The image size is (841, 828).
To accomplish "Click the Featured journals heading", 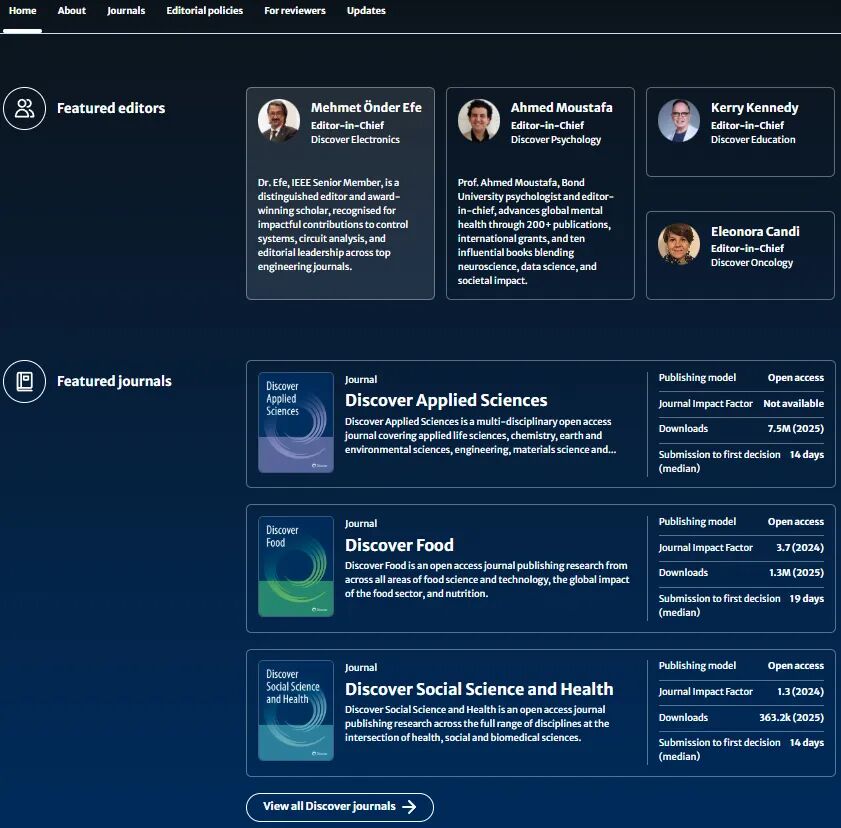I will (114, 381).
